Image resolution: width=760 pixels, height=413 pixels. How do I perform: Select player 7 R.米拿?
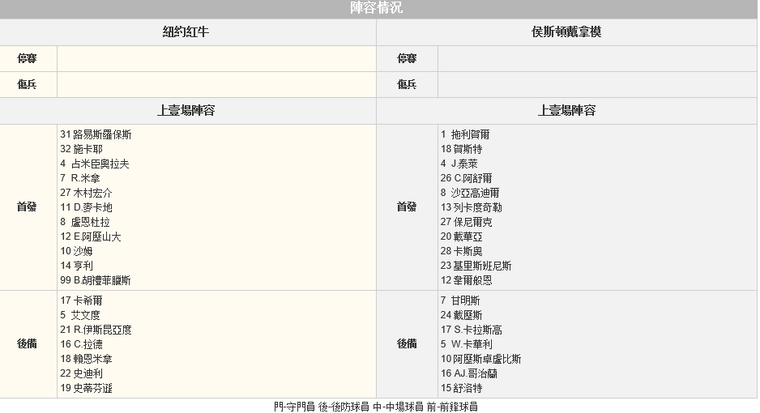pyautogui.click(x=80, y=178)
